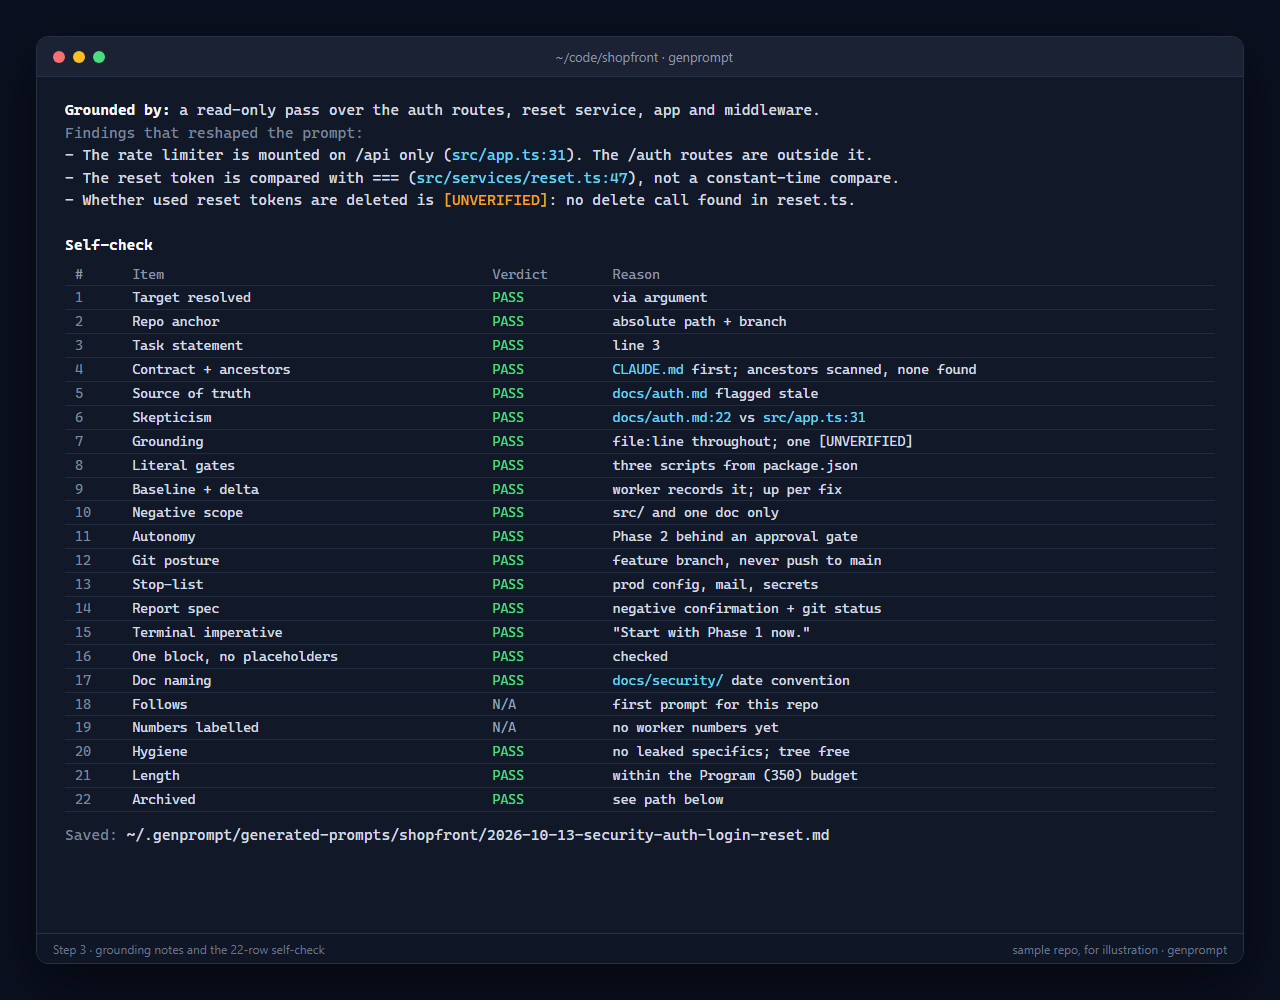Viewport: 1280px width, 1000px height.
Task: Select the Report spec row item
Action: (x=176, y=608)
